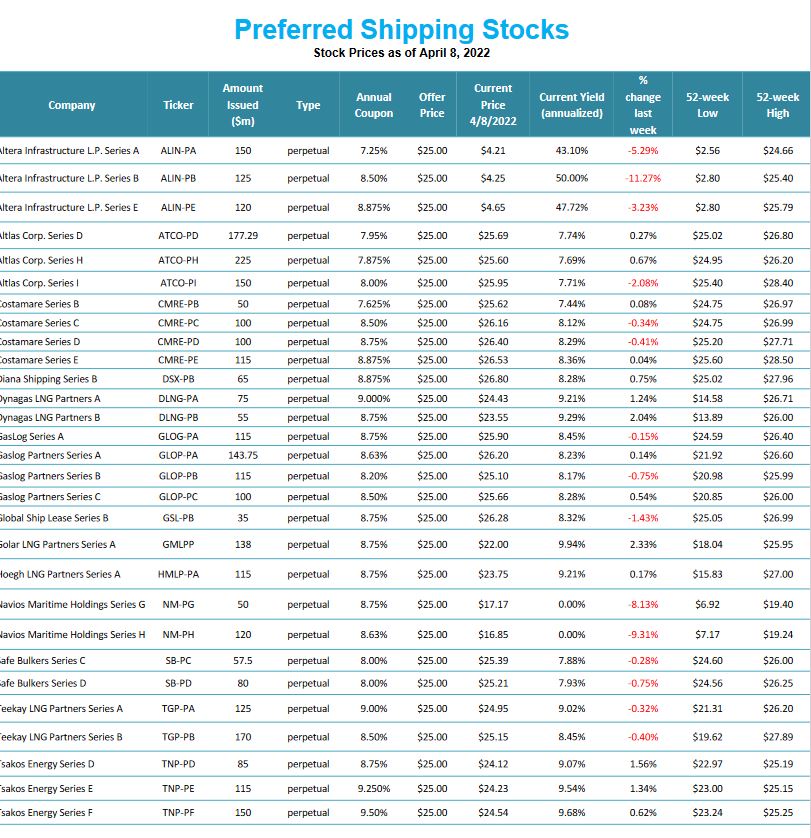This screenshot has width=811, height=838.
Task: Click the GMLPP ticker cell
Action: [x=179, y=545]
